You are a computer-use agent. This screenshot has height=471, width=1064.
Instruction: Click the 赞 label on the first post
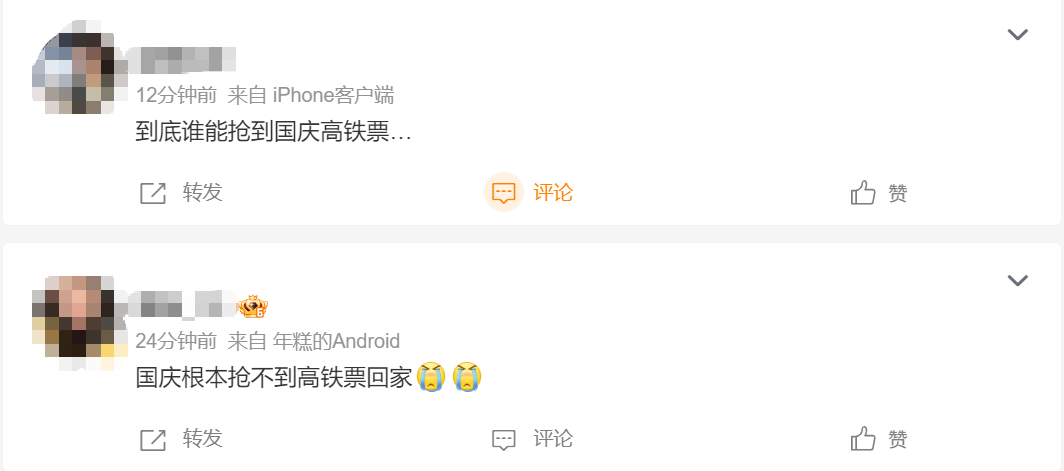pos(898,193)
